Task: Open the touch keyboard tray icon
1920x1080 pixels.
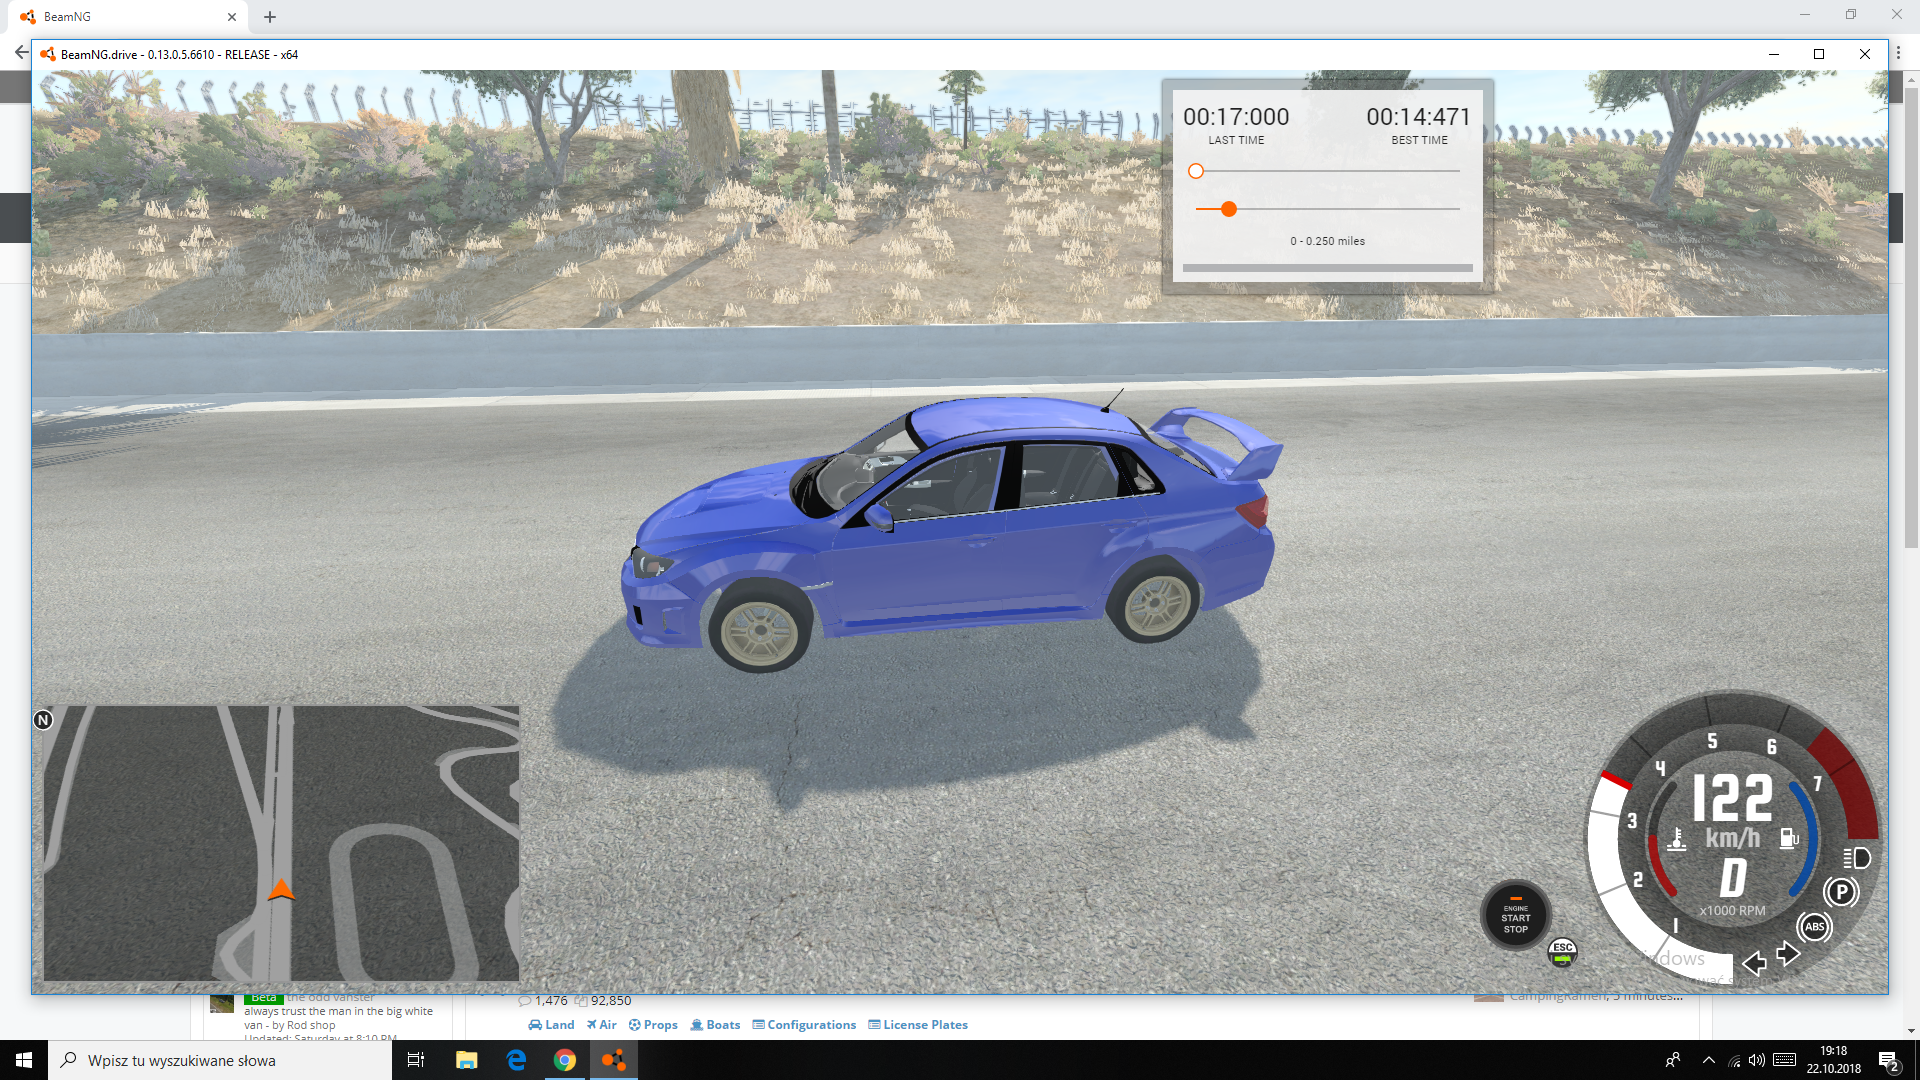Action: point(1785,1060)
